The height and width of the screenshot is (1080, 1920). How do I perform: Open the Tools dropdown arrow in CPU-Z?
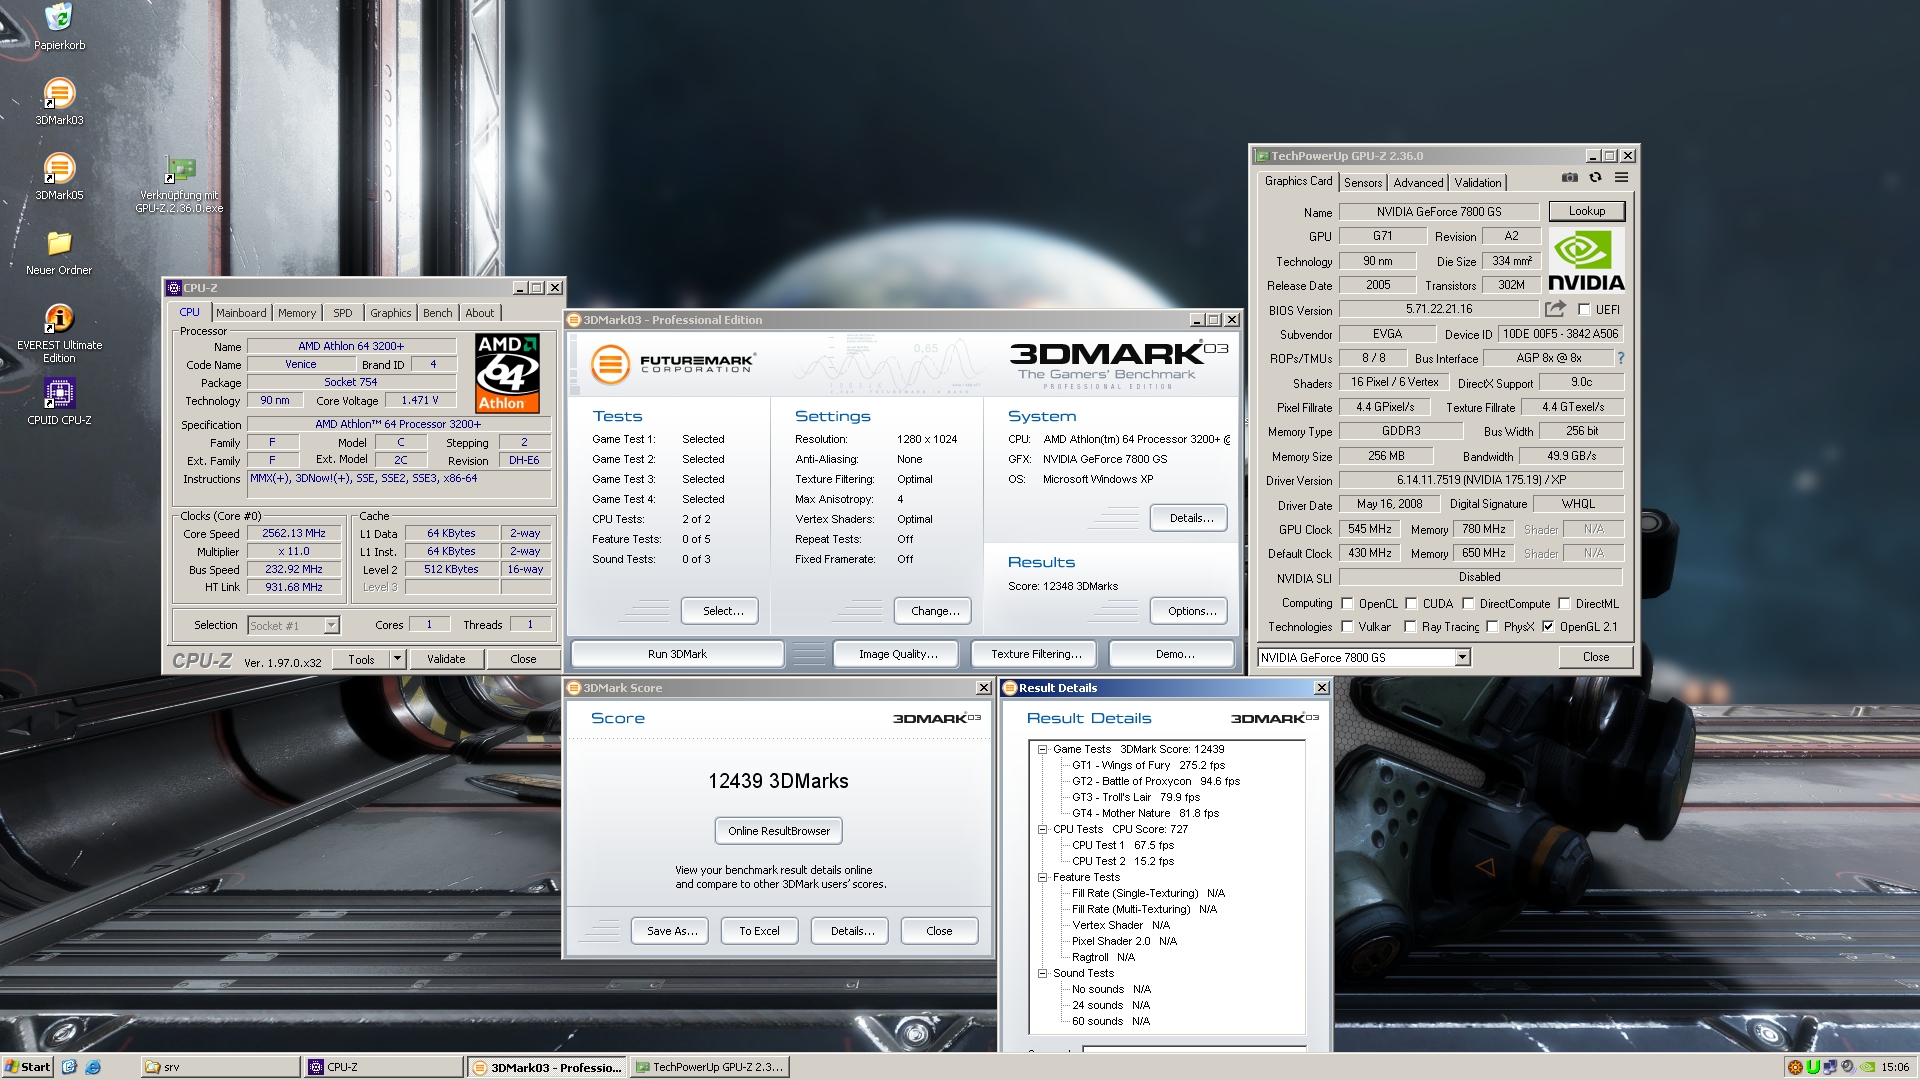click(x=397, y=659)
